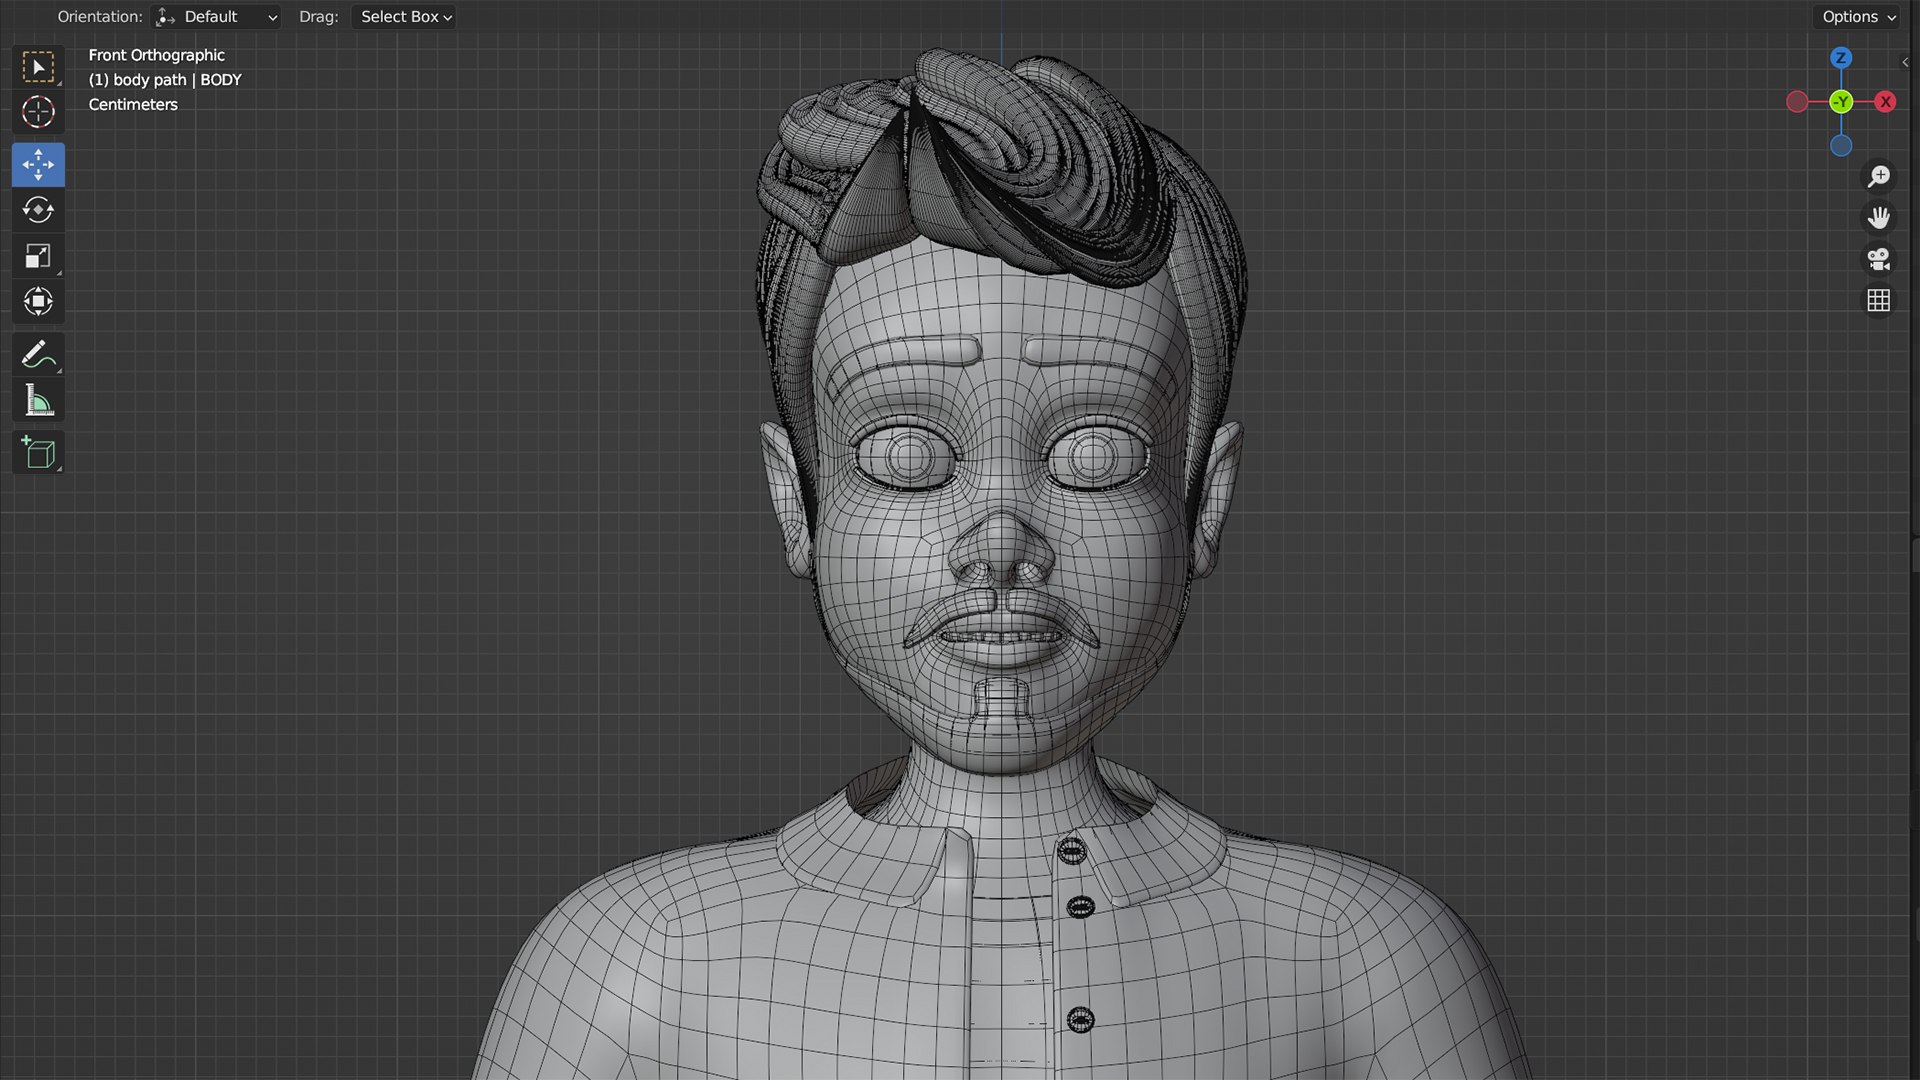Open the Orientation Default dropdown
The image size is (1920, 1080).
pyautogui.click(x=216, y=17)
